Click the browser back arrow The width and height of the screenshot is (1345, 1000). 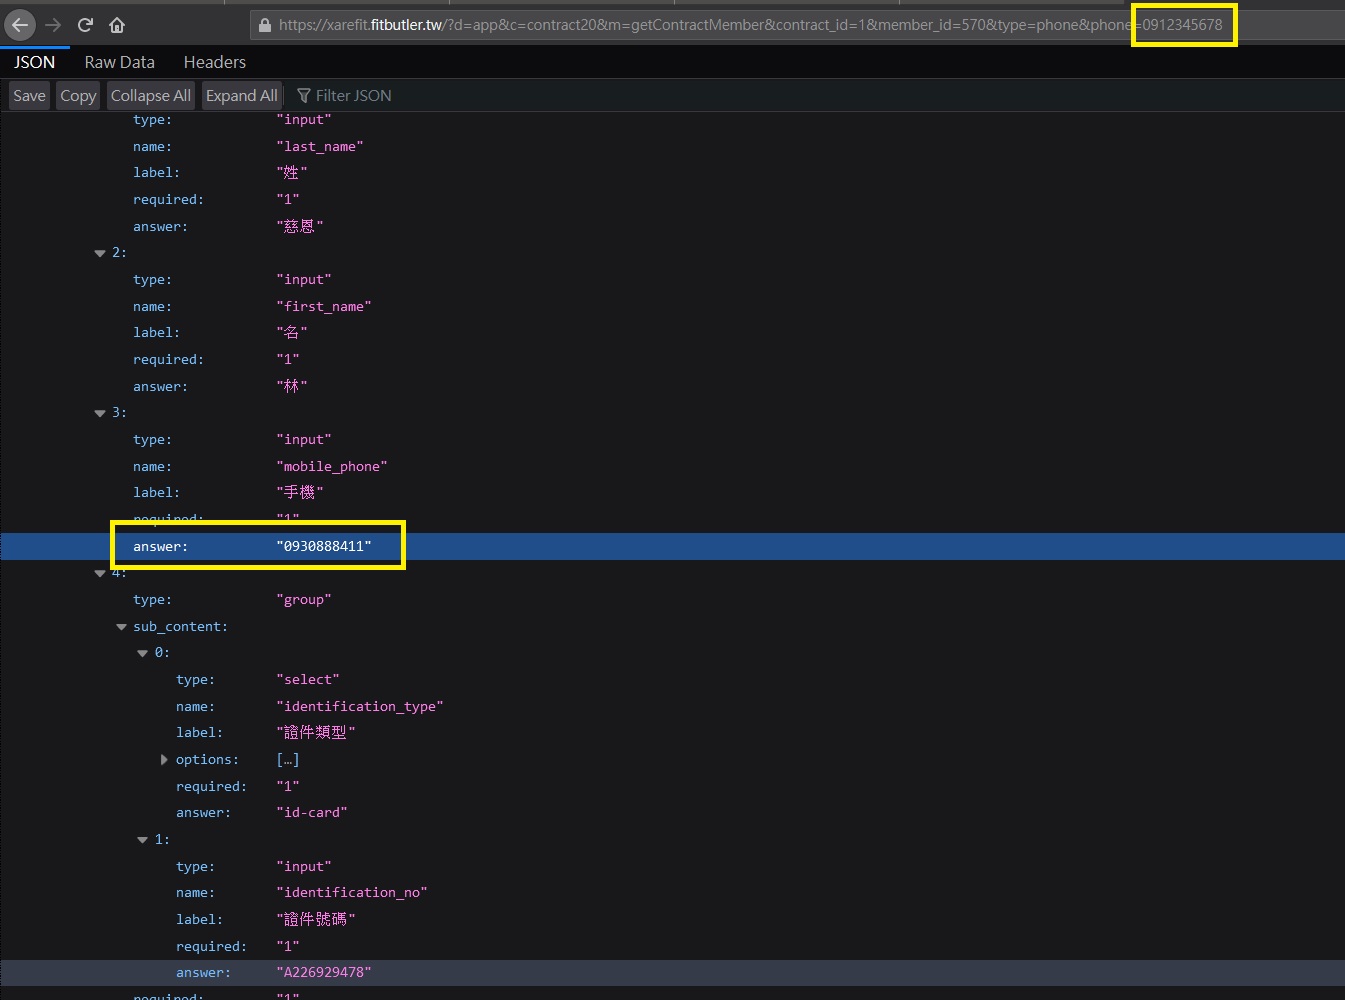coord(21,25)
